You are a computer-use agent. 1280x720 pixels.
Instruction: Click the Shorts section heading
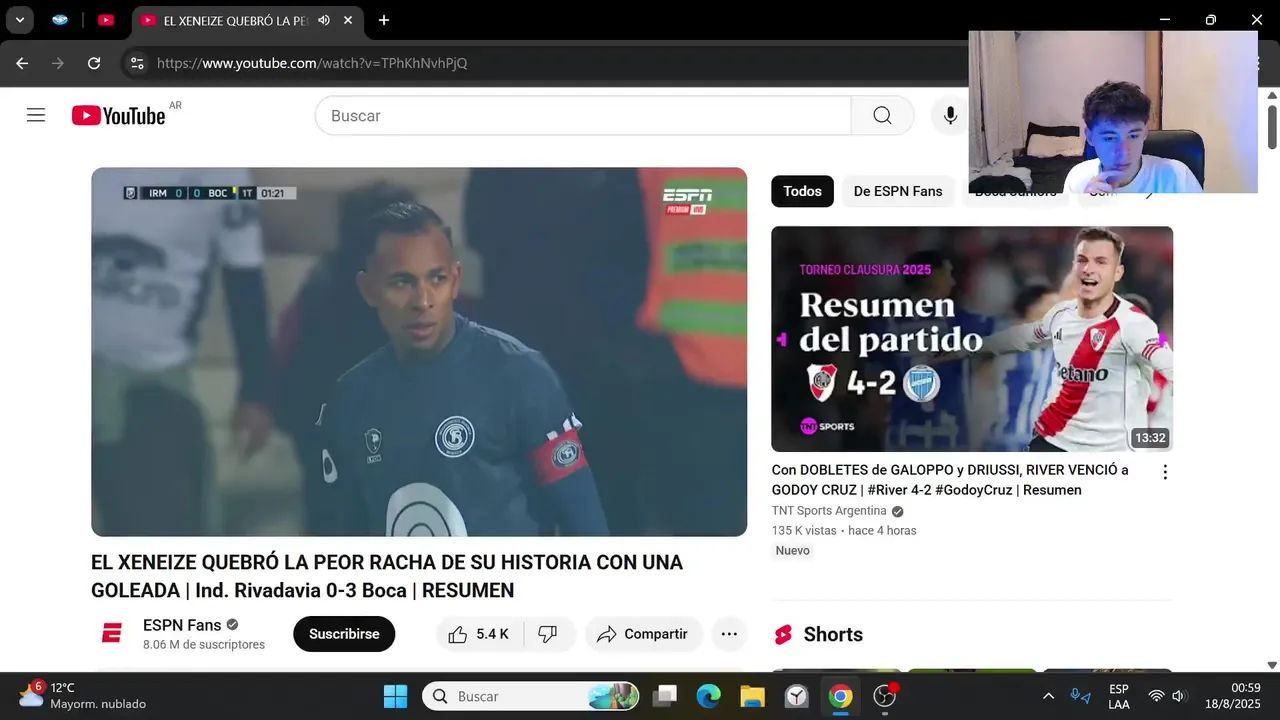(833, 634)
